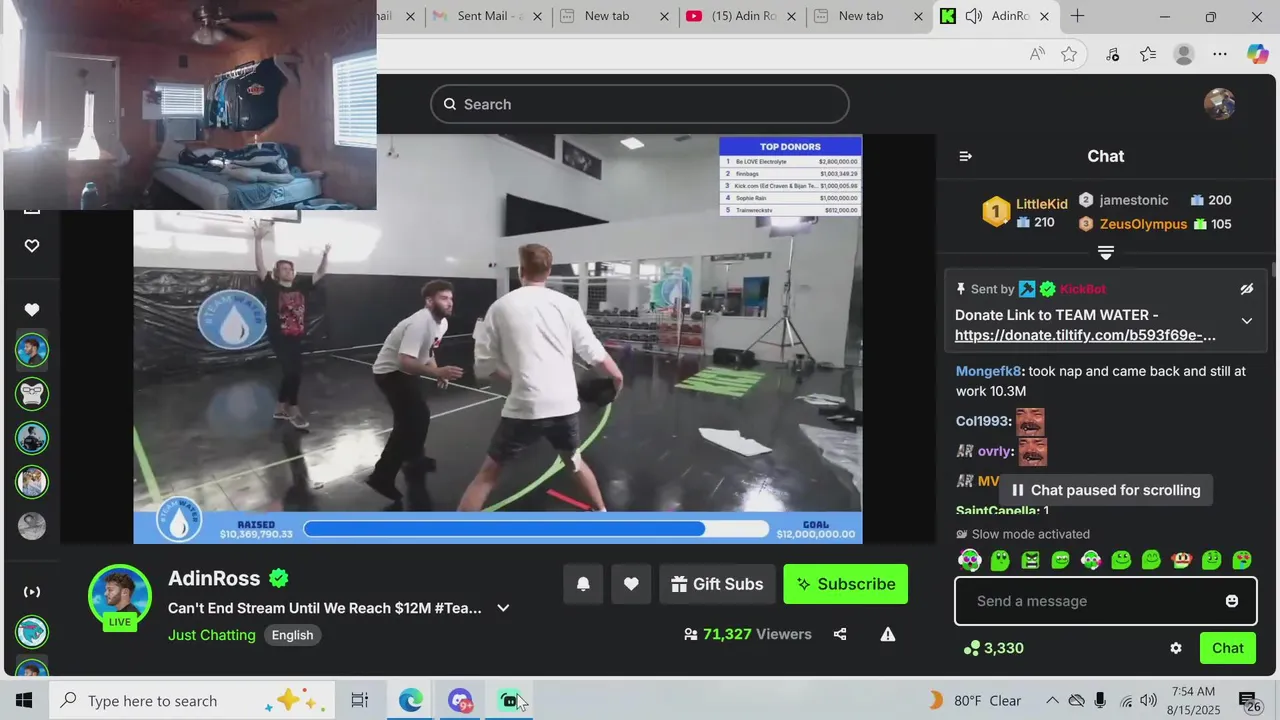The width and height of the screenshot is (1280, 720).
Task: Click the Mongefk8 chat username
Action: [990, 371]
